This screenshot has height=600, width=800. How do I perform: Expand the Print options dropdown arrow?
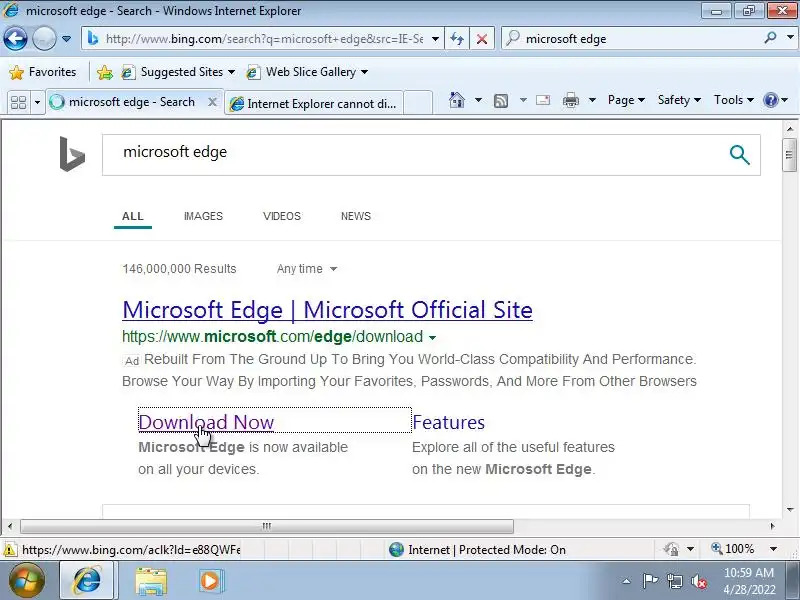pos(592,100)
